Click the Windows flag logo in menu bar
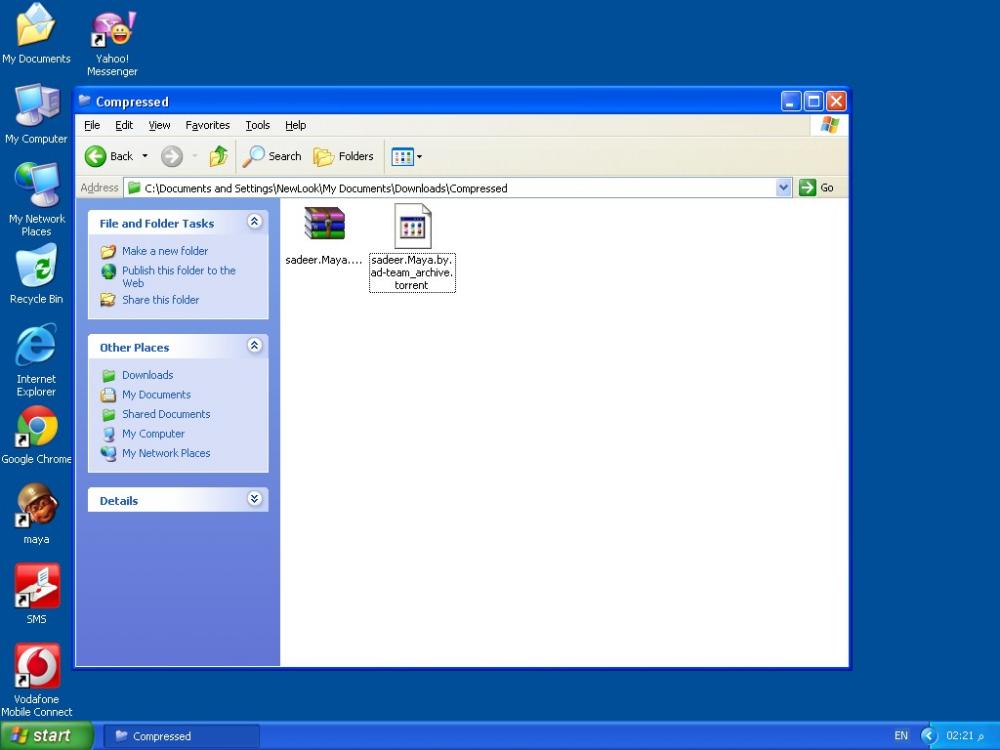The height and width of the screenshot is (750, 1000). (x=830, y=125)
